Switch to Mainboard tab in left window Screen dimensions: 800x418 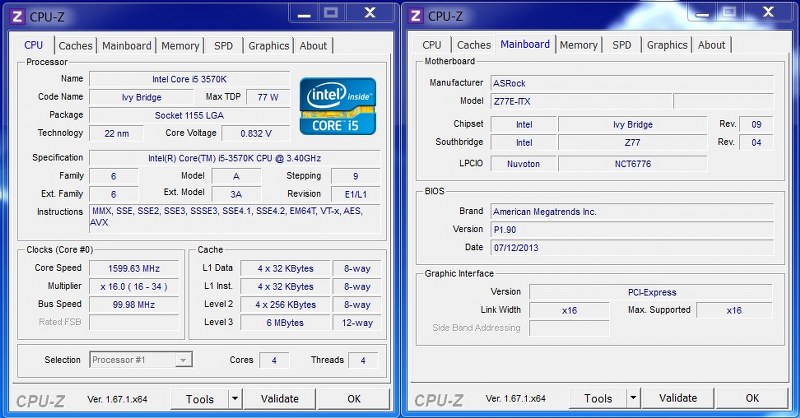click(x=127, y=45)
